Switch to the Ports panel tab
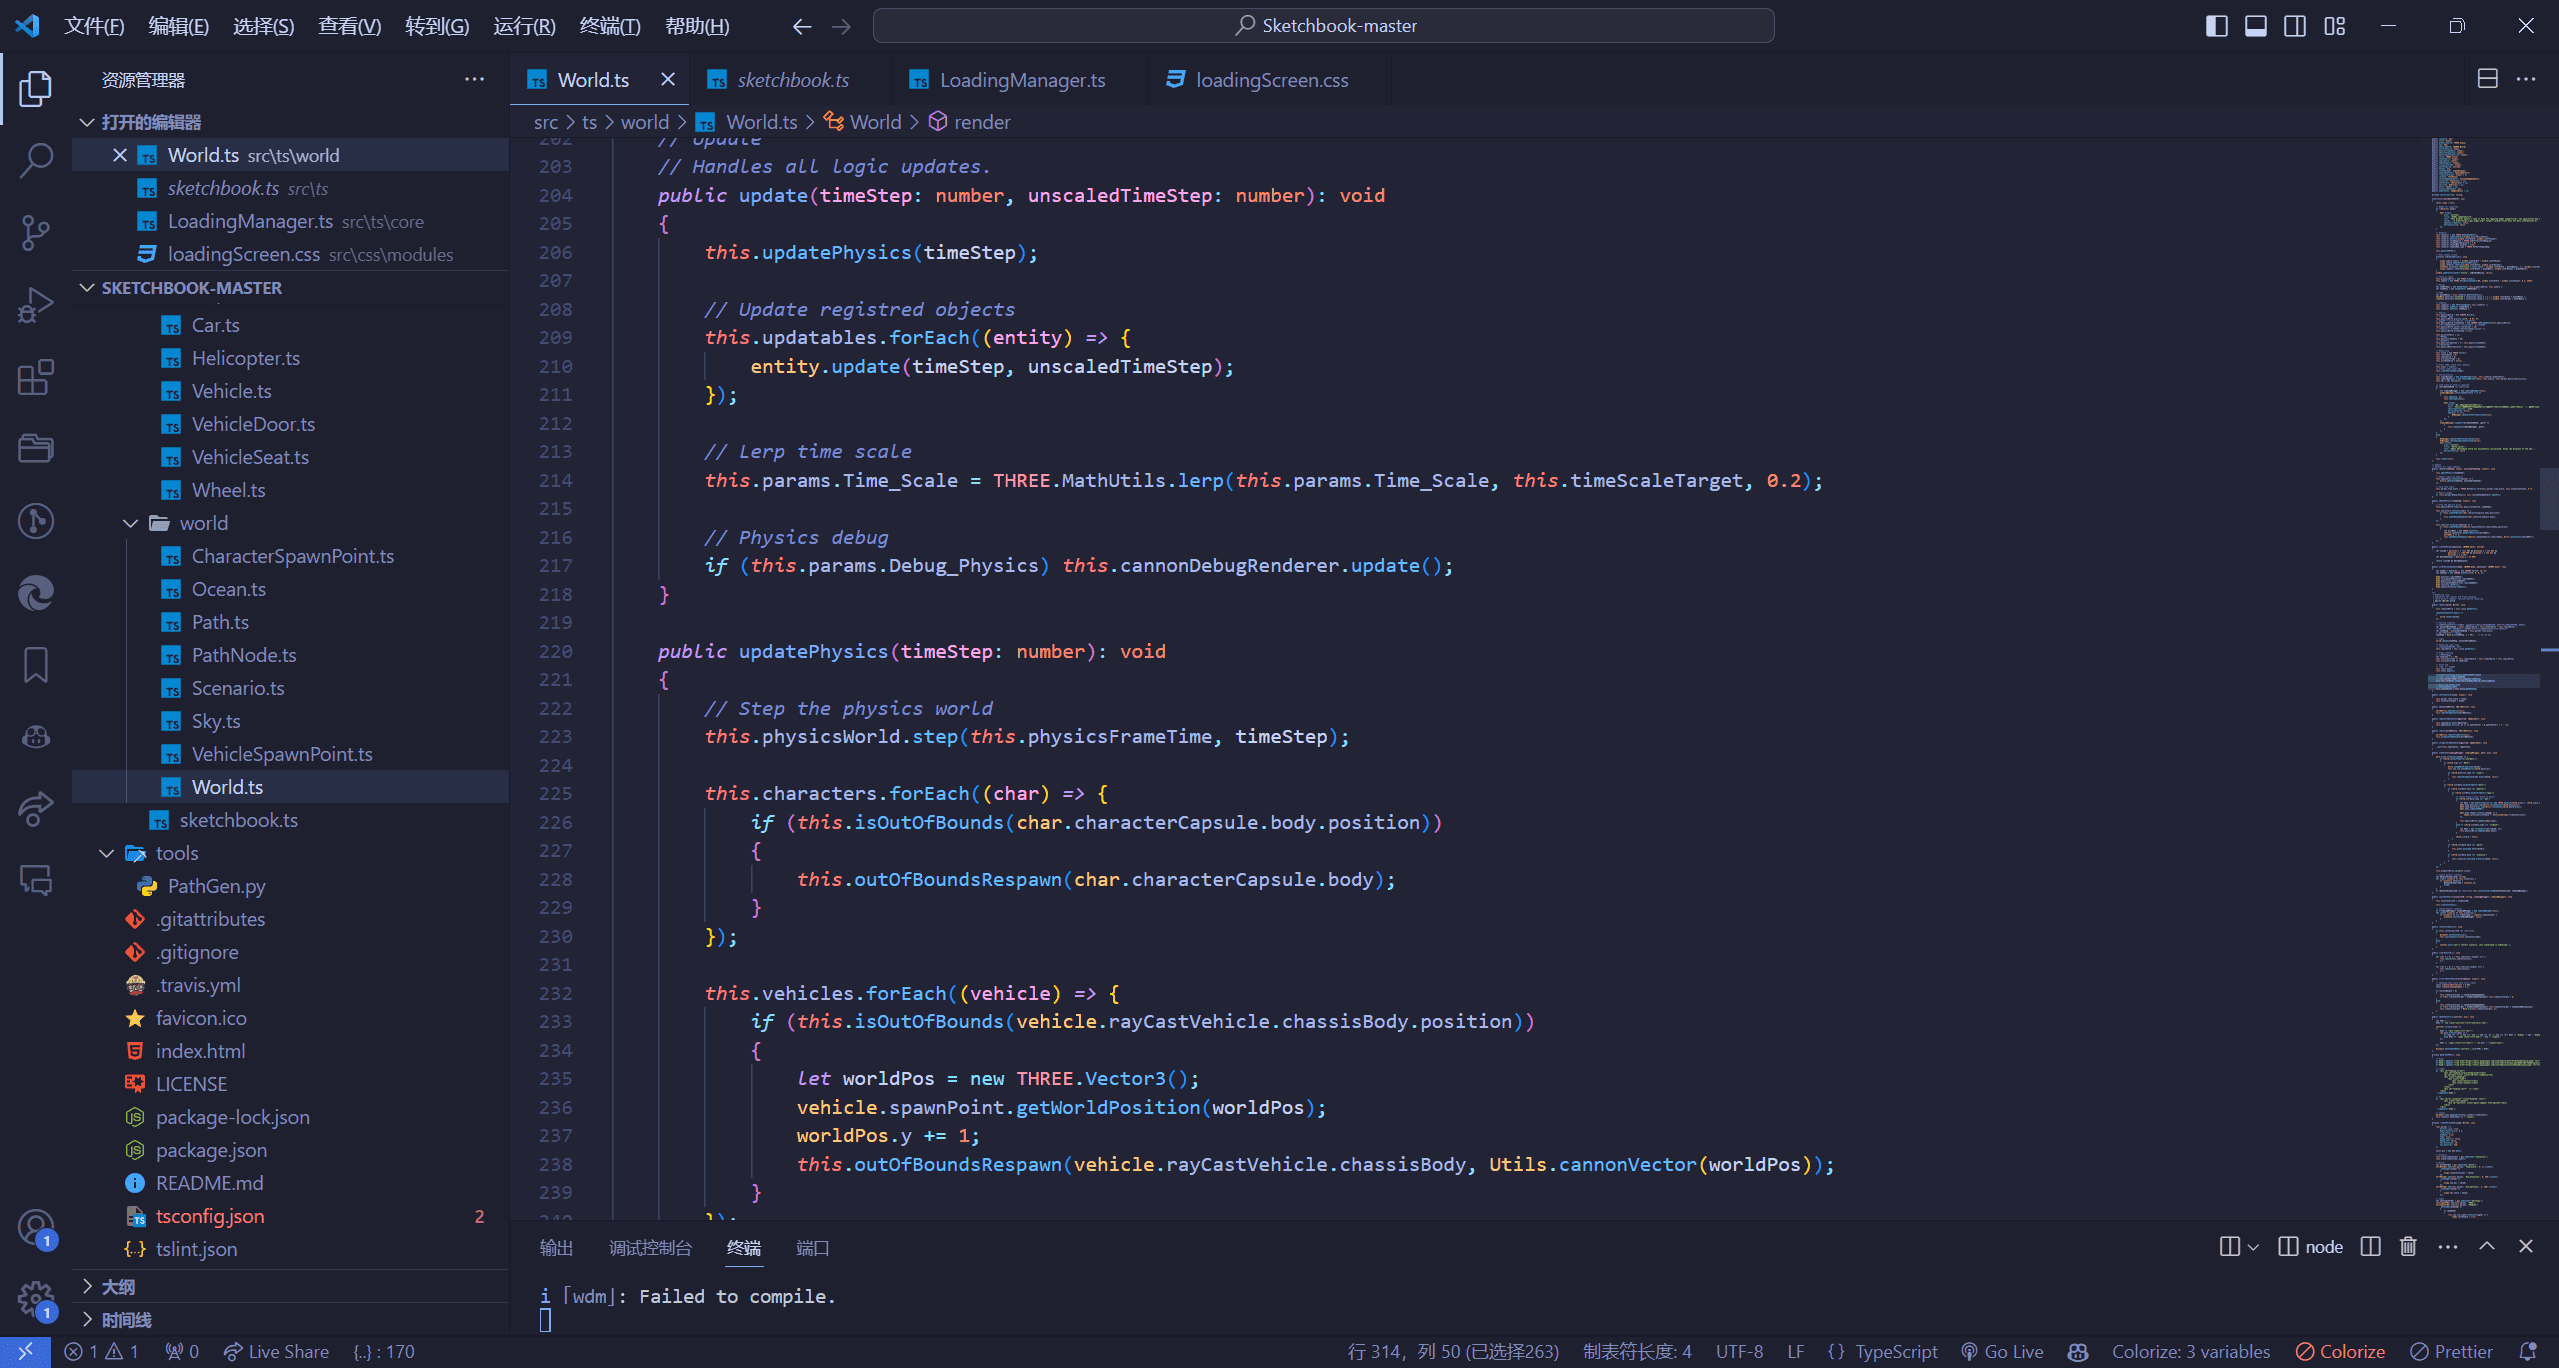 (x=812, y=1247)
